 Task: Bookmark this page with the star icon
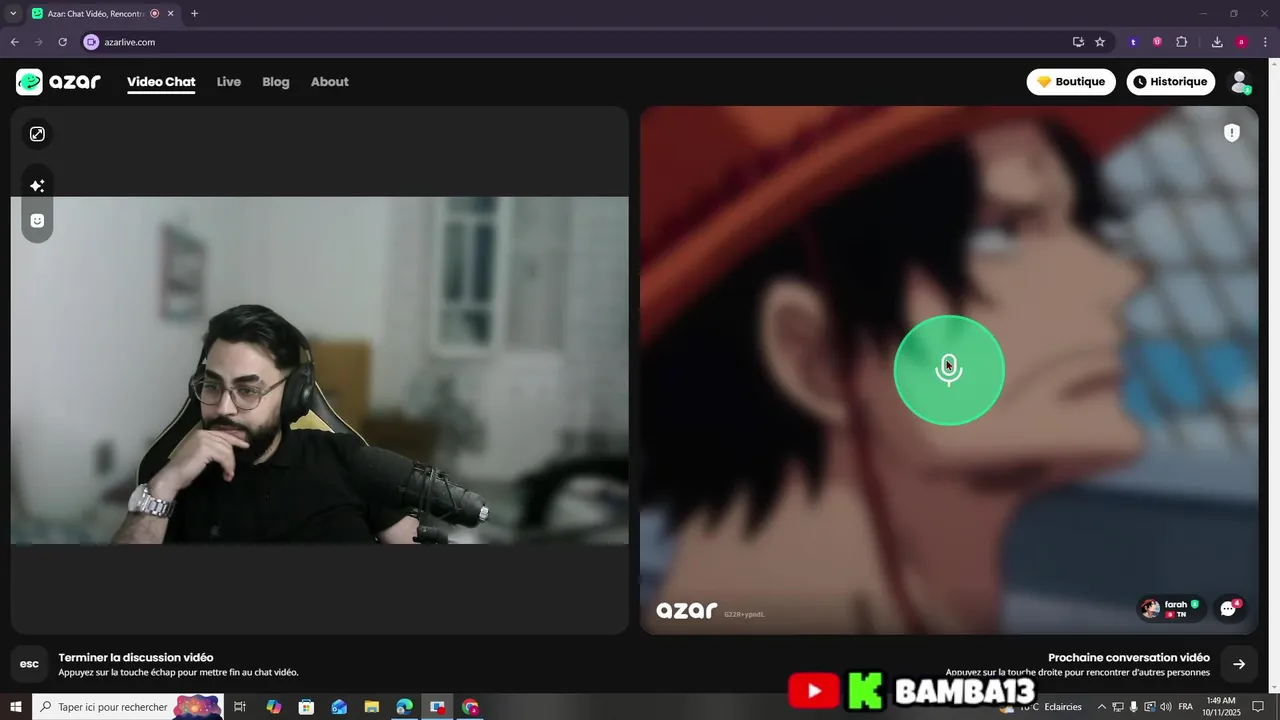1100,42
